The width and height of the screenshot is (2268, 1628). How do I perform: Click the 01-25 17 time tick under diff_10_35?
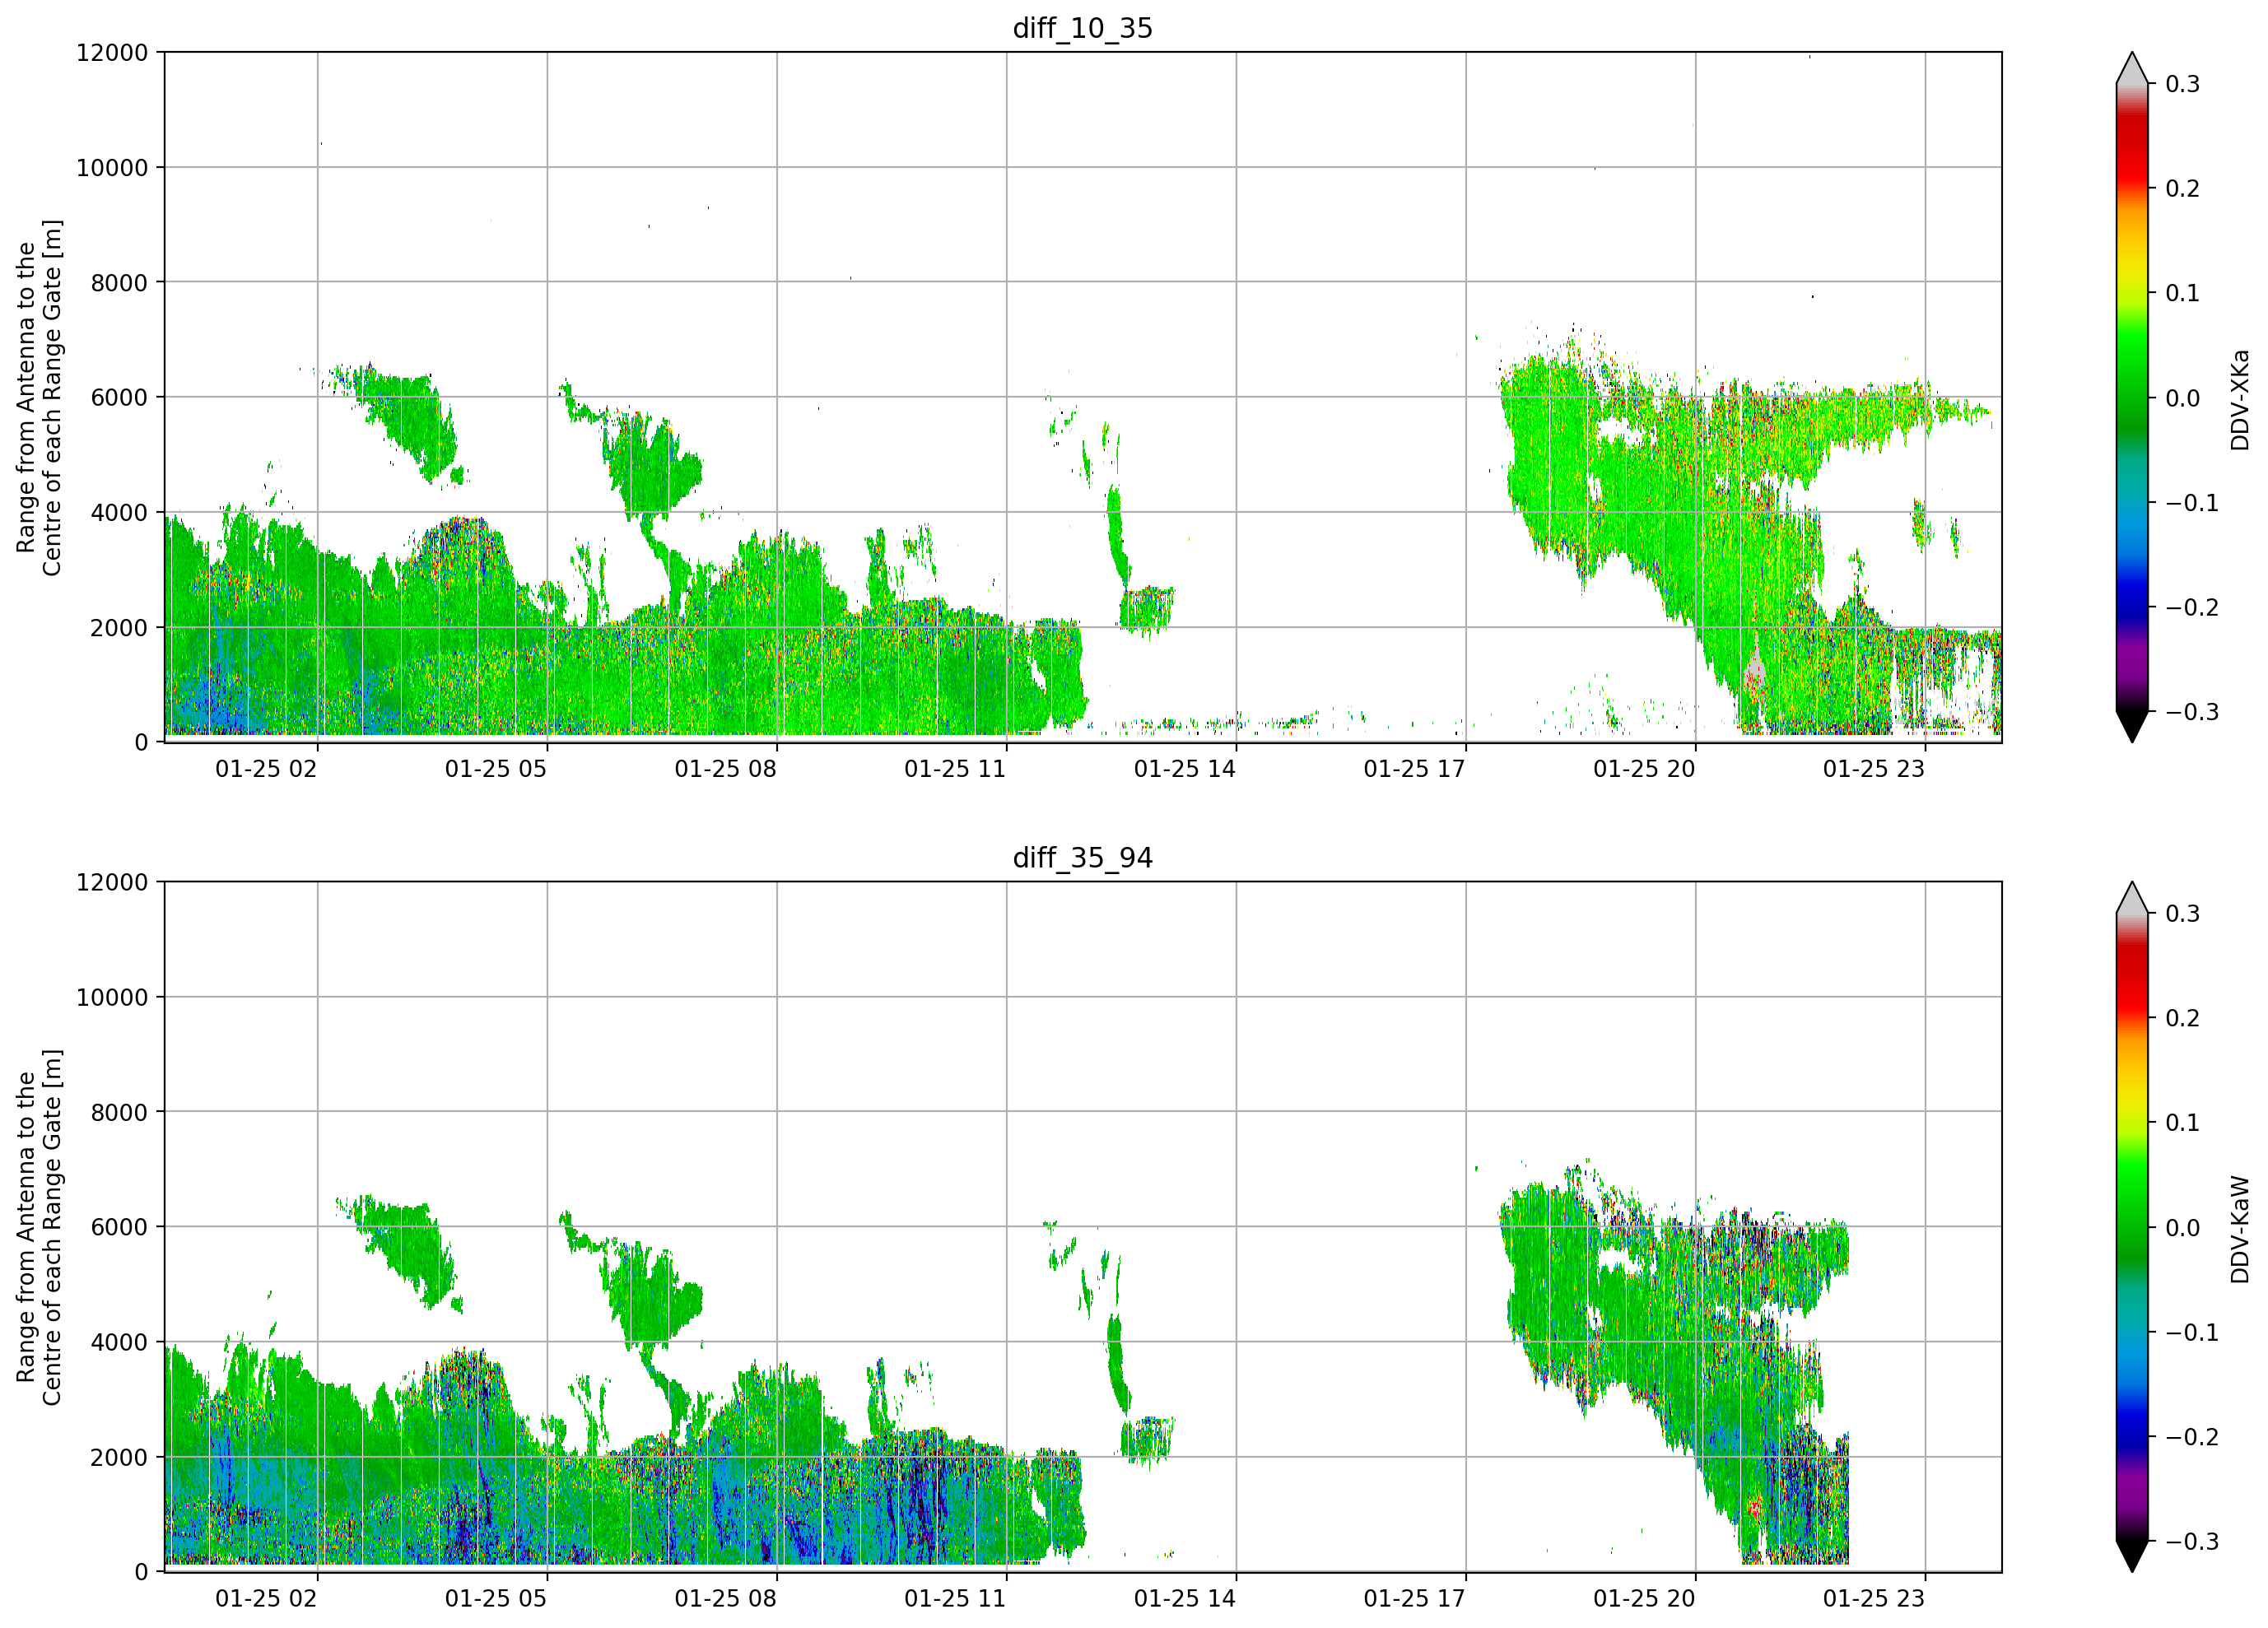(1414, 769)
